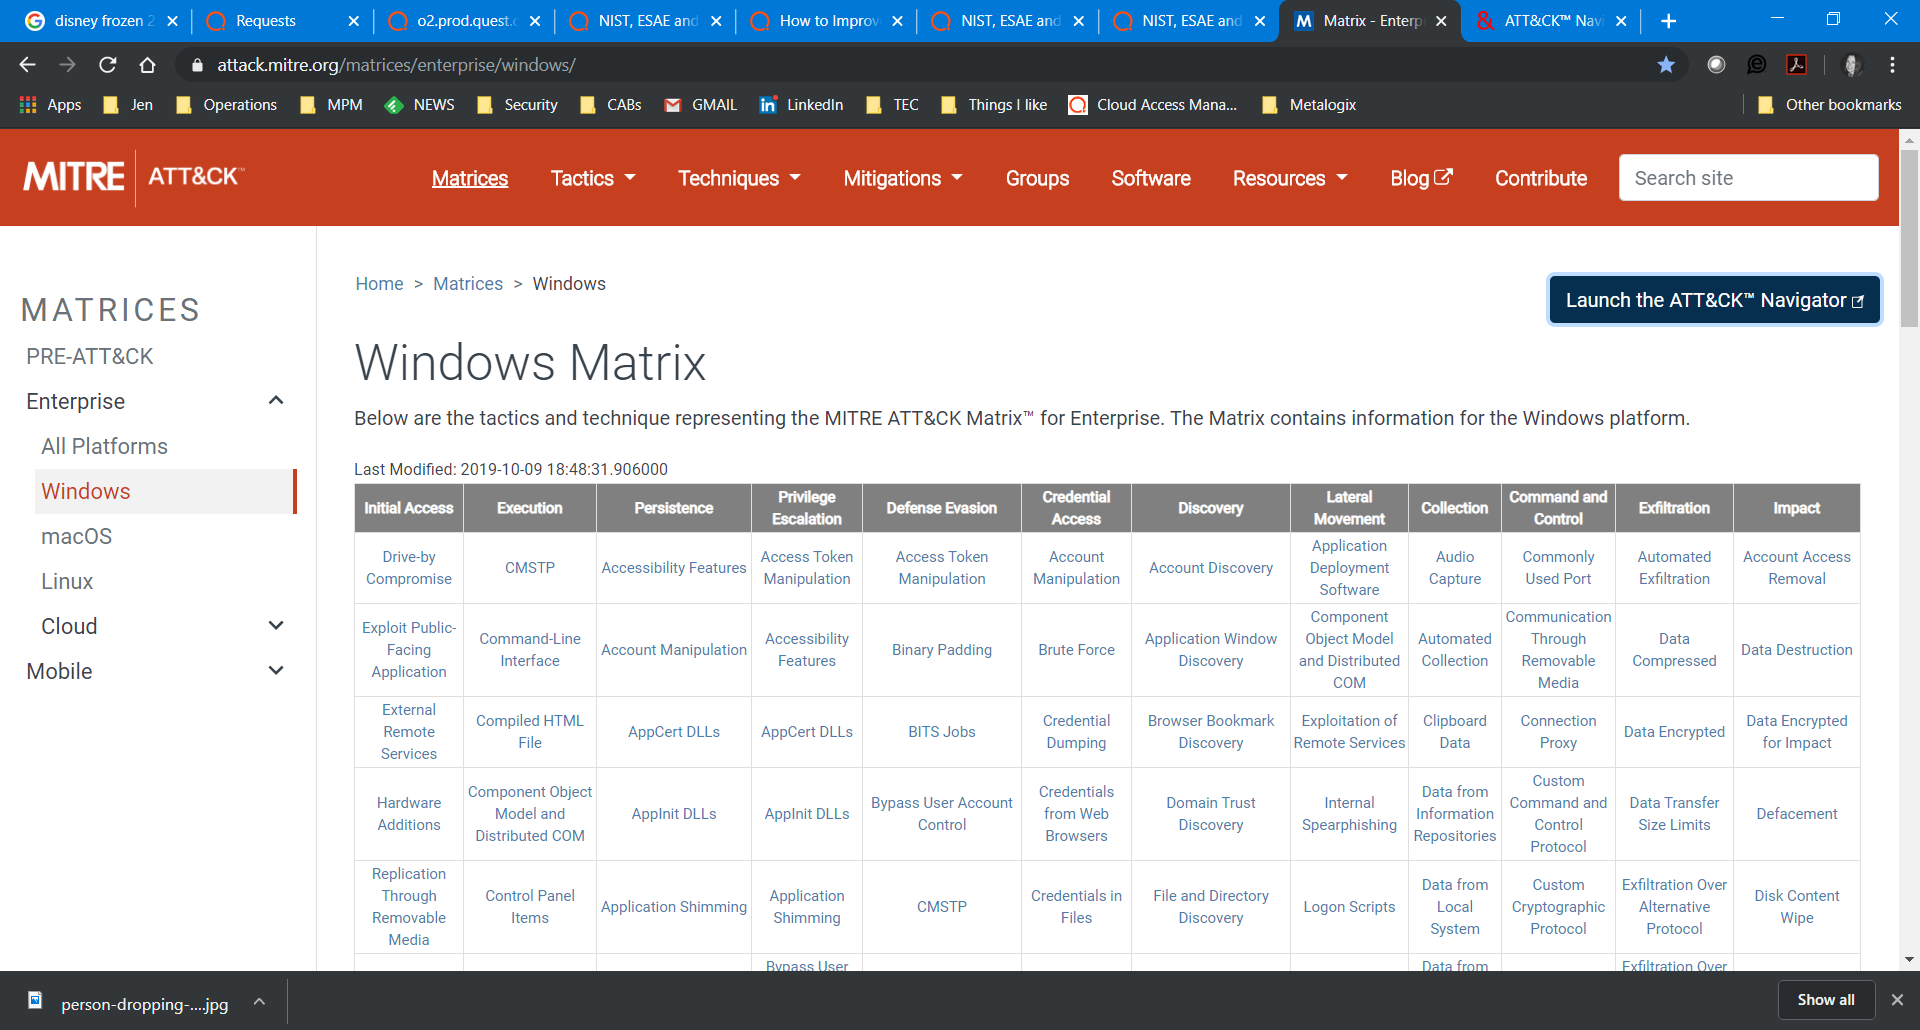Click the Apps grid bookmark icon
The image size is (1920, 1030).
(28, 105)
